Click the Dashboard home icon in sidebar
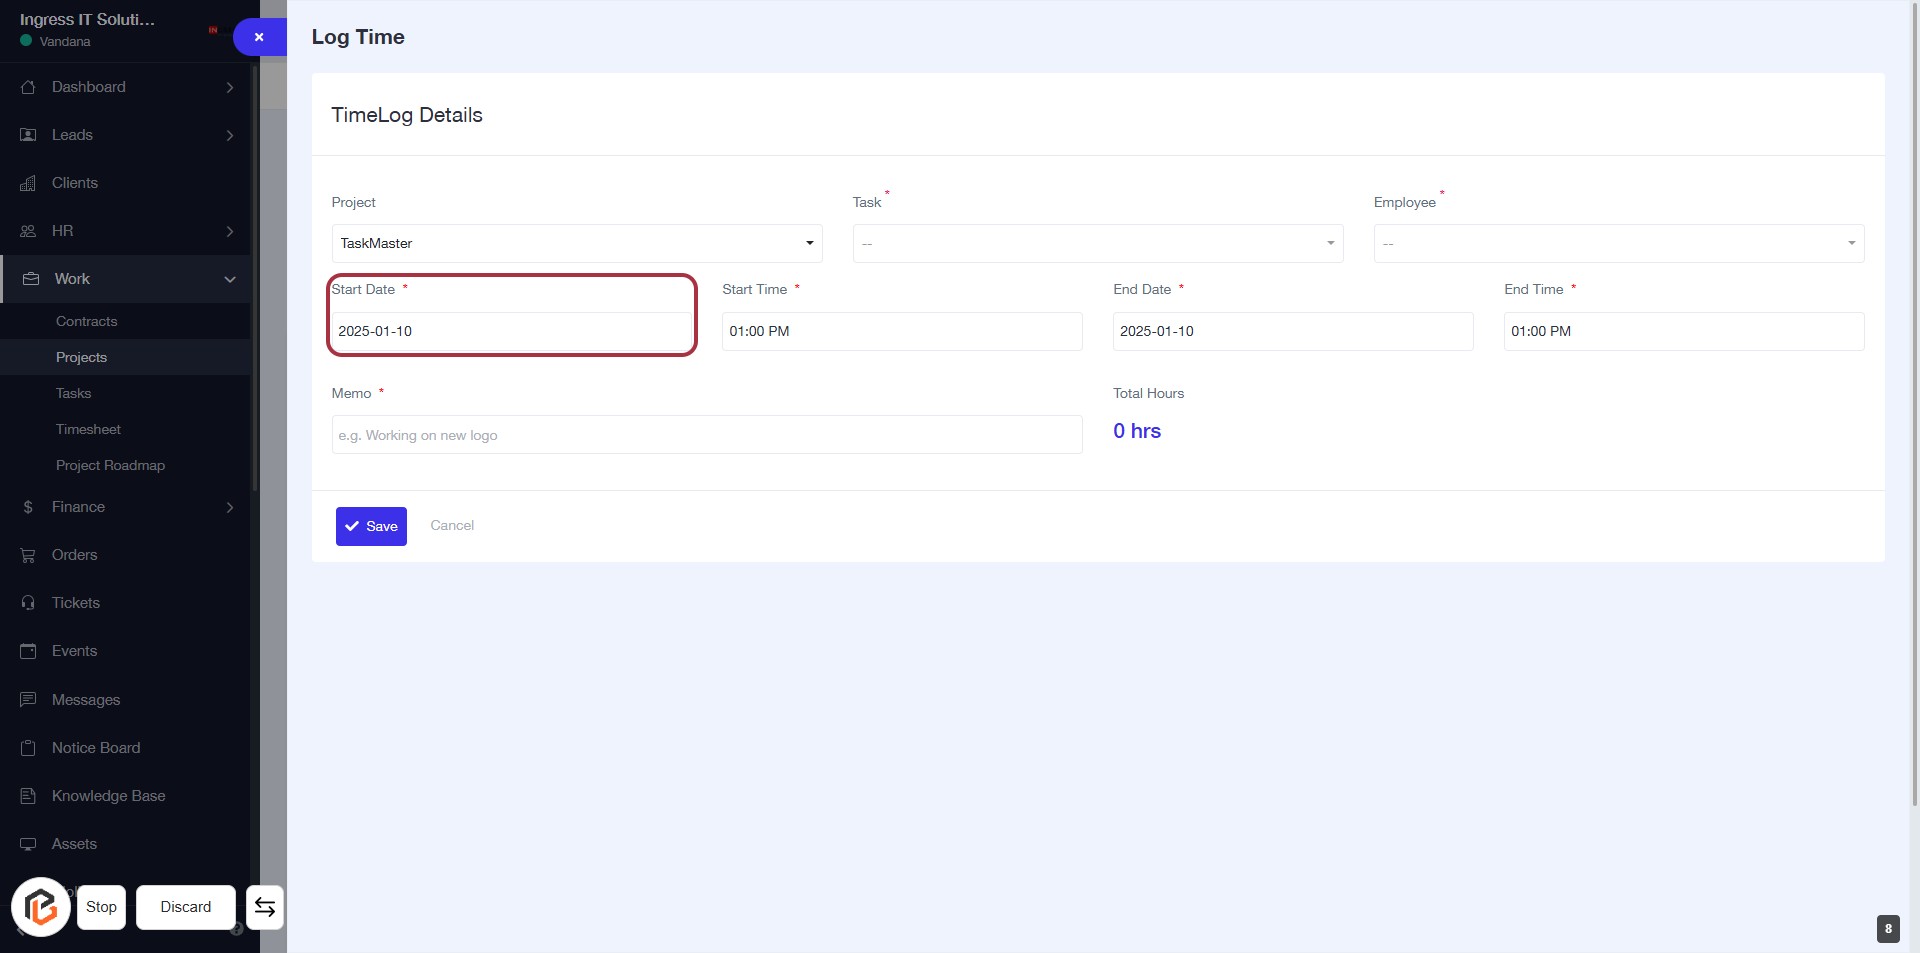The width and height of the screenshot is (1920, 953). click(x=28, y=87)
